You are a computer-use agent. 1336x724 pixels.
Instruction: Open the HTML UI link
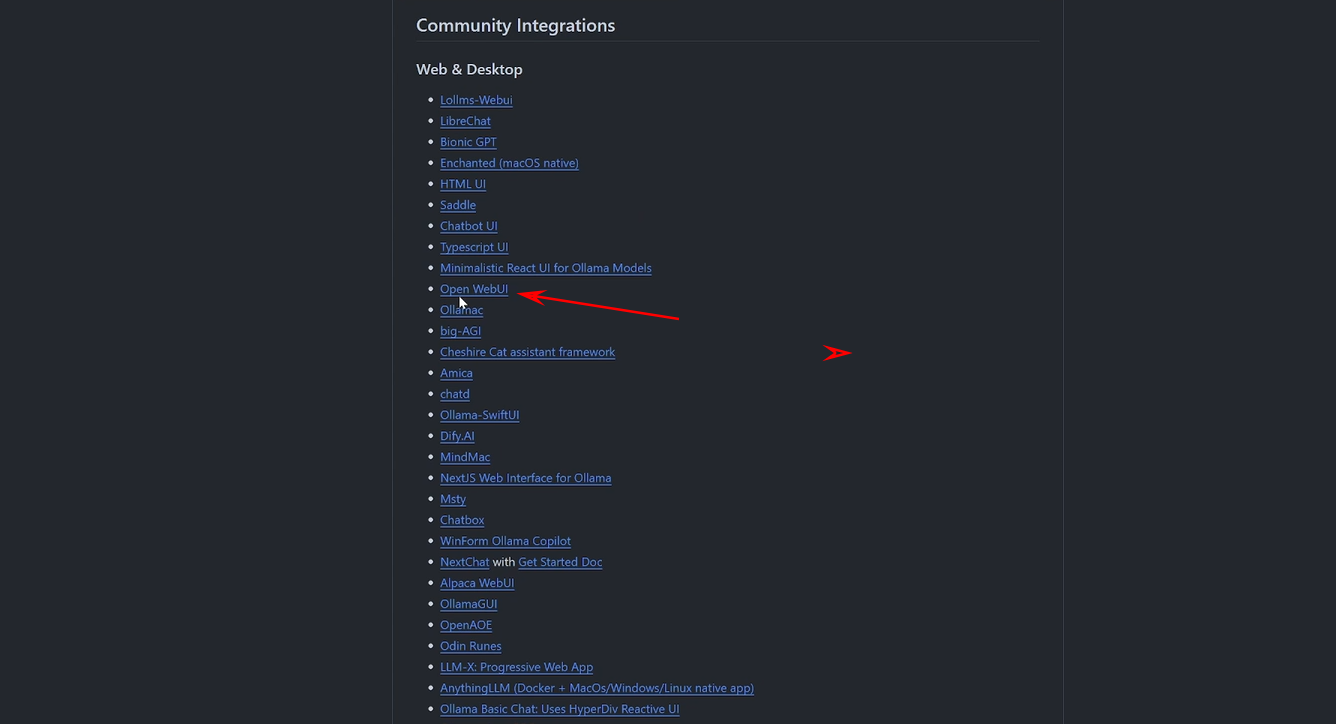[463, 184]
